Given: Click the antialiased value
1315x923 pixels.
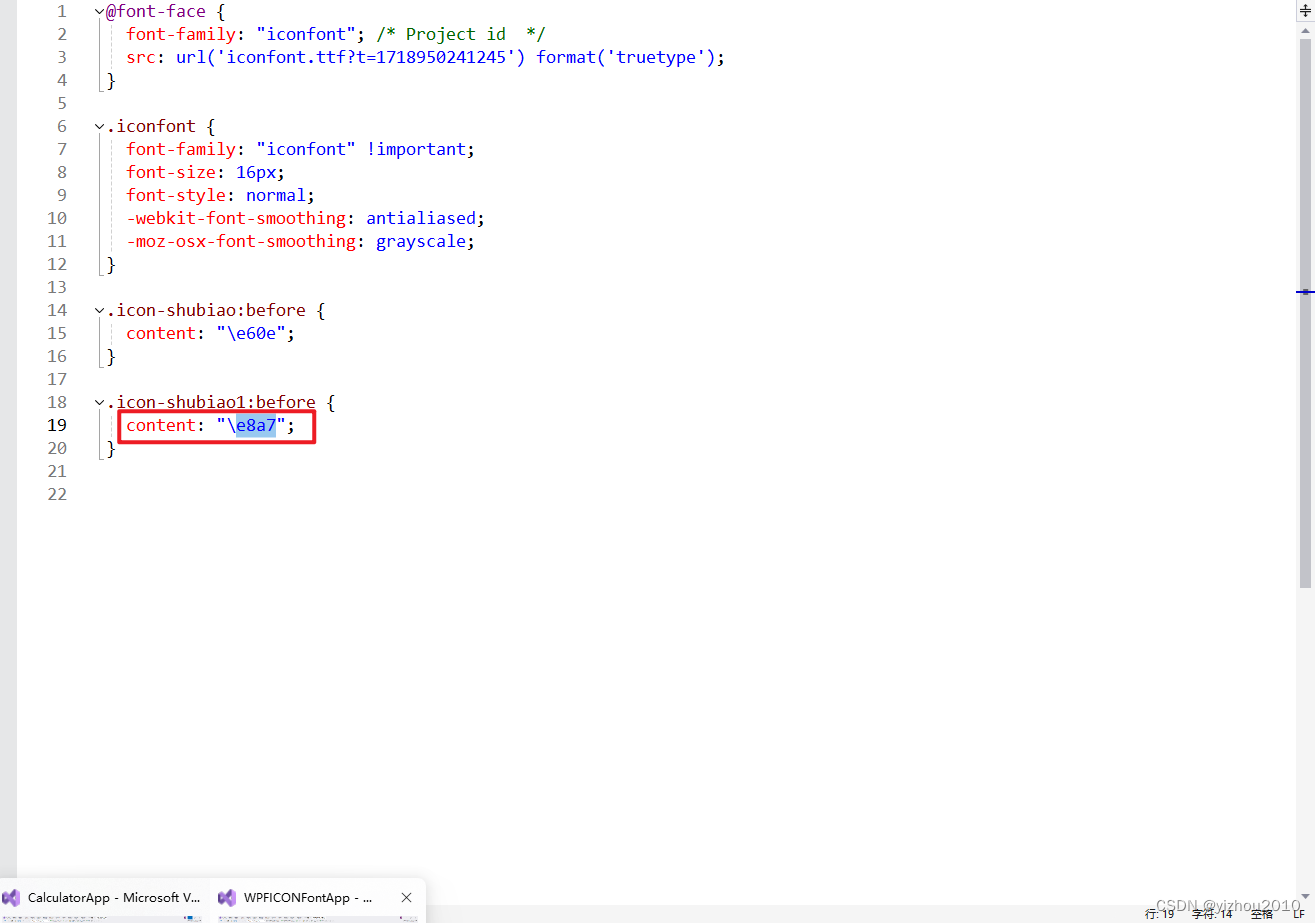Looking at the screenshot, I should [421, 219].
